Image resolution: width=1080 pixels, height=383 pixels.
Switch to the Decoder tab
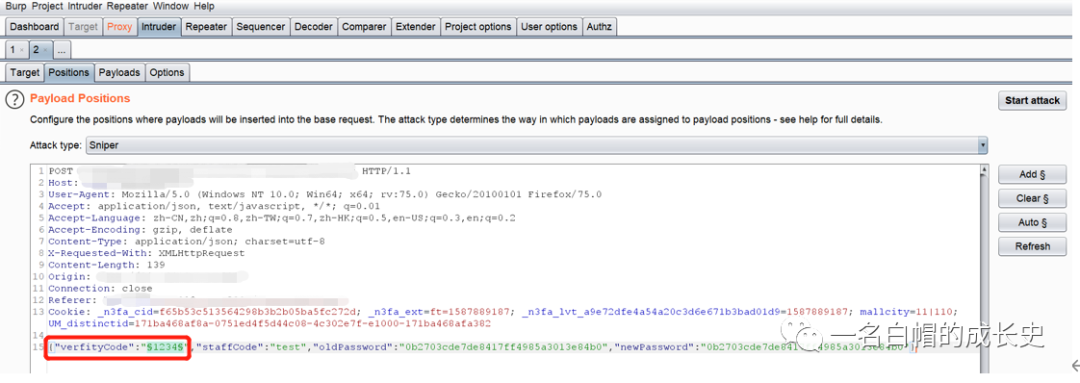[313, 27]
